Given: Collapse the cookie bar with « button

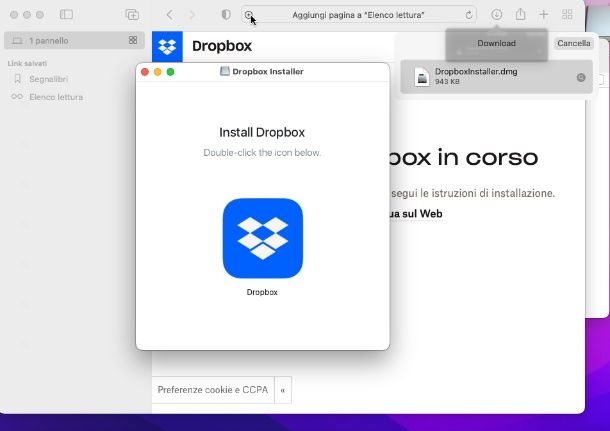Looking at the screenshot, I should (283, 389).
